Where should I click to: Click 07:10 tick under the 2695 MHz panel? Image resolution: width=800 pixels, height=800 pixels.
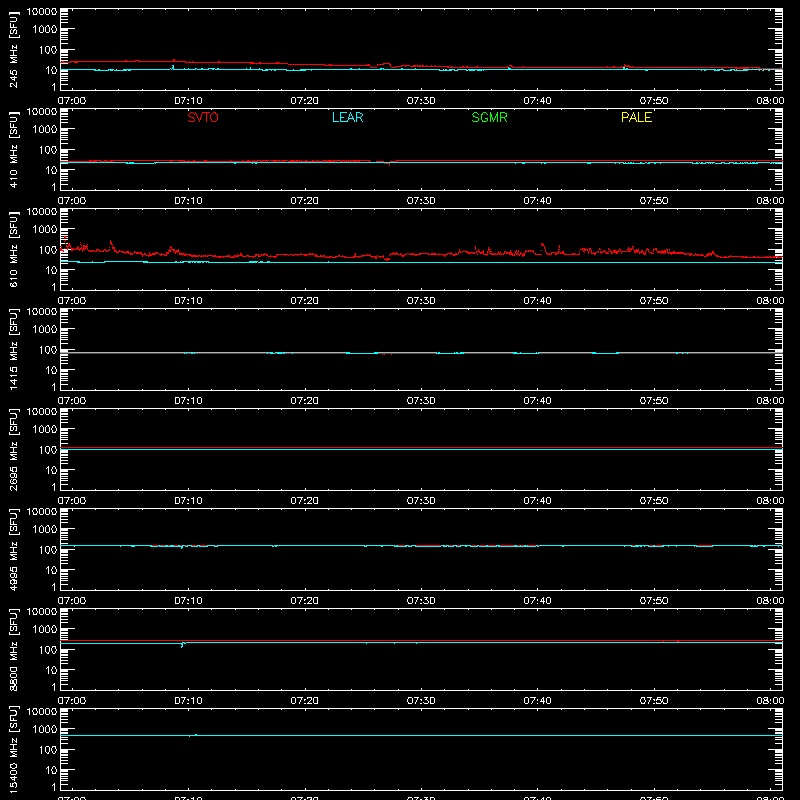click(188, 501)
